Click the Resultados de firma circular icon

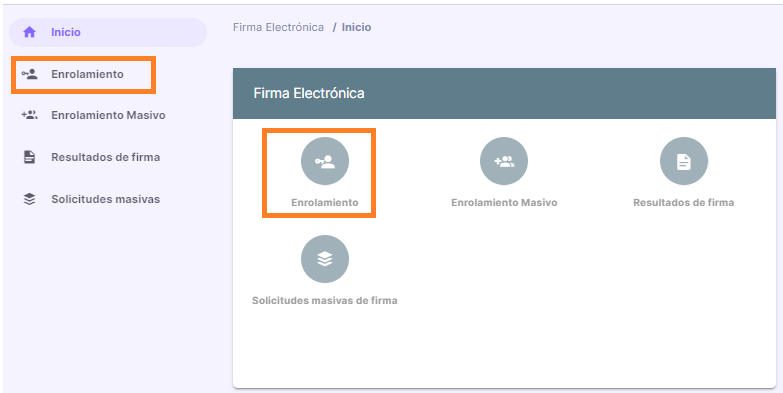coord(684,161)
